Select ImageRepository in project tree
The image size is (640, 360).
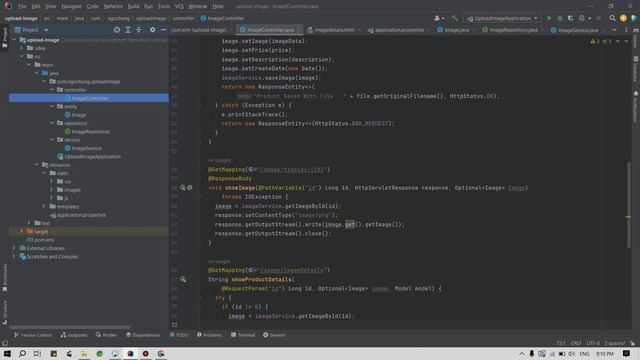90,131
